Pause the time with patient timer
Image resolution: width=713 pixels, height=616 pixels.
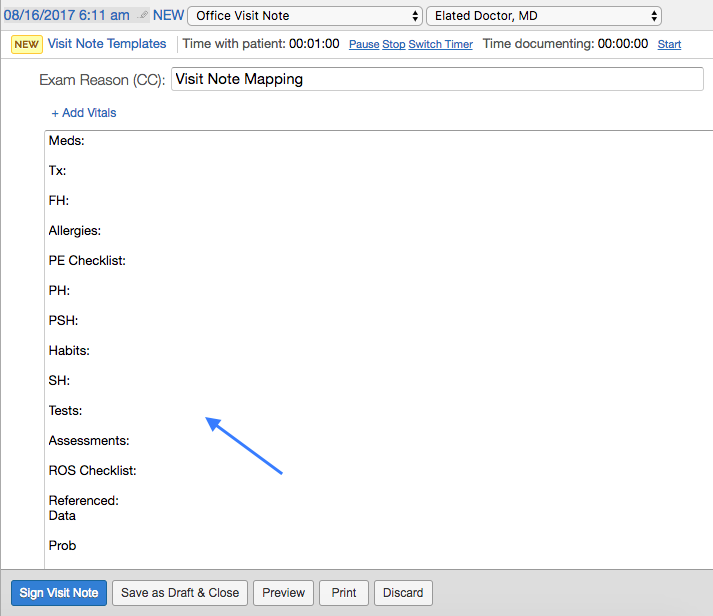[364, 45]
